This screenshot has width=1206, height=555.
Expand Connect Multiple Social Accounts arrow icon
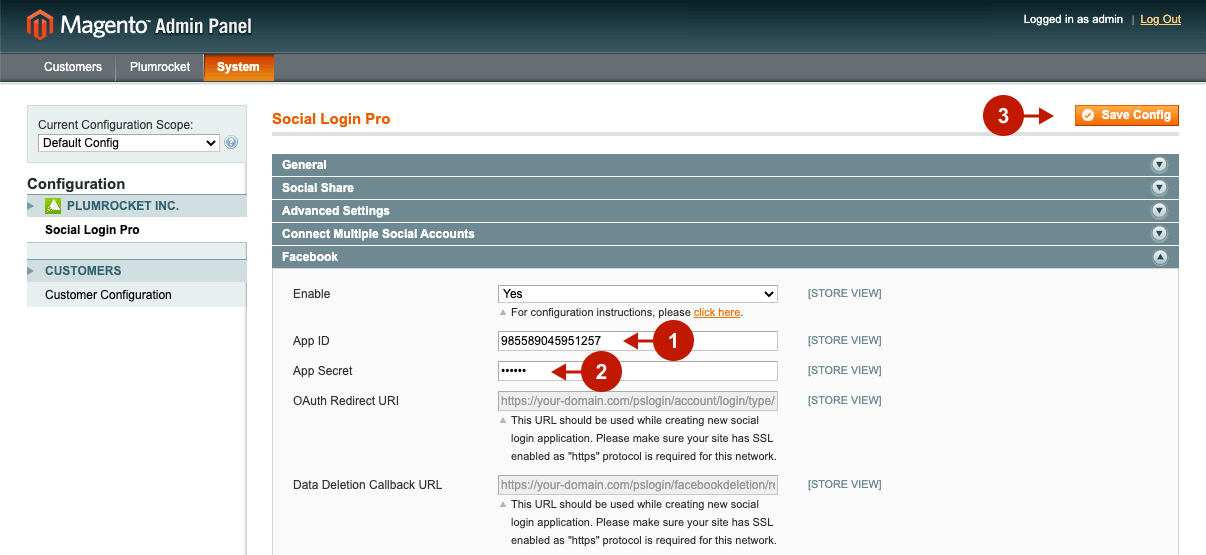click(x=1159, y=234)
